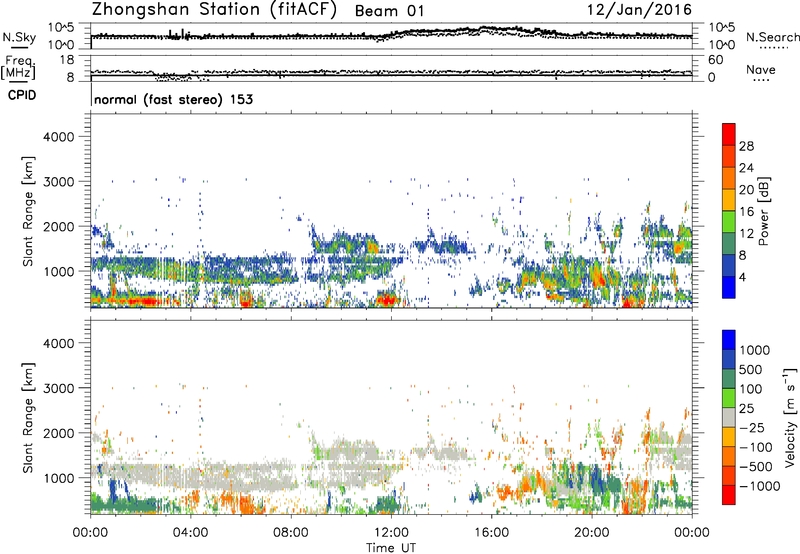Screen dimensions: 800x554
Task: Click the '18' frequency axis tick label
Action: tap(67, 60)
